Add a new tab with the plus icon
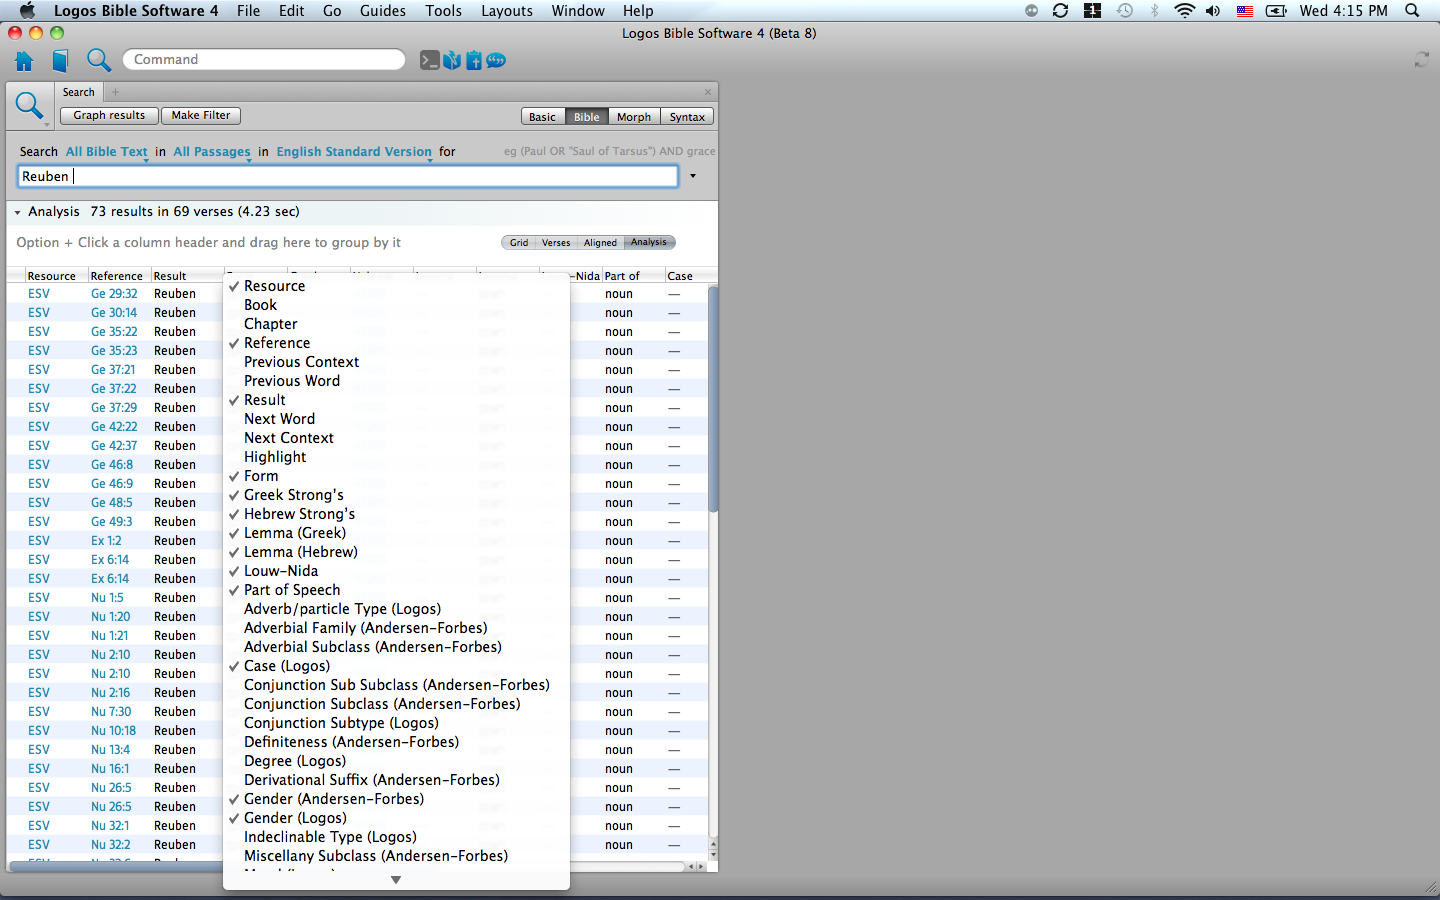This screenshot has width=1440, height=900. point(115,92)
